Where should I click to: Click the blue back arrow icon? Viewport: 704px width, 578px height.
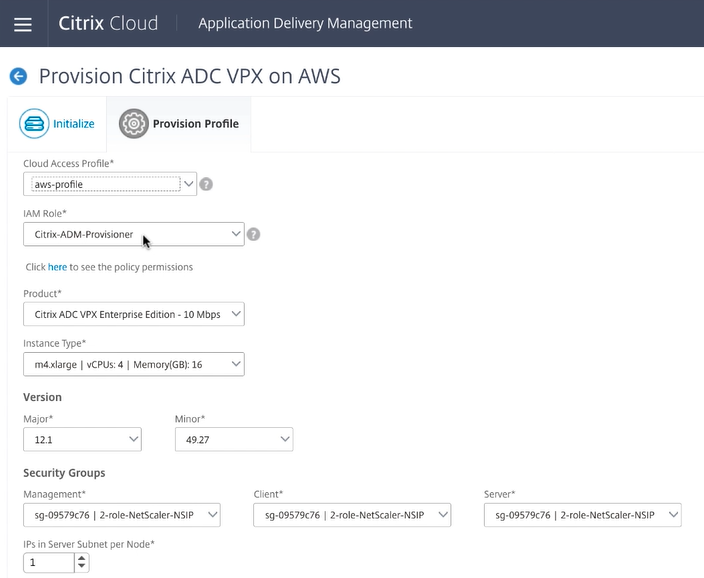(18, 76)
